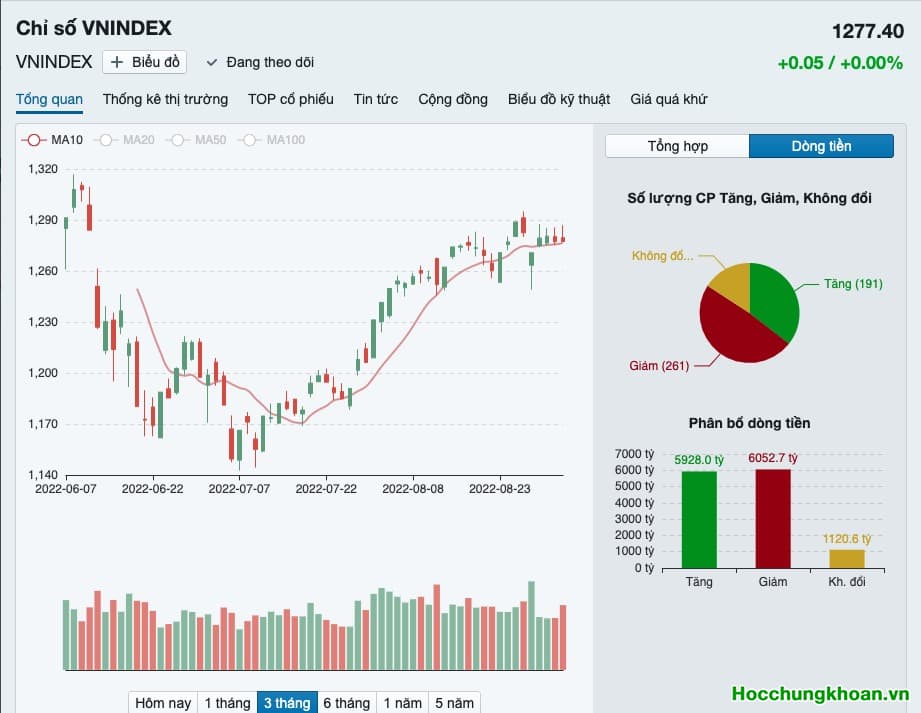Open Biểu đồ kỹ thuật tab
Viewport: 921px width, 713px height.
point(558,99)
